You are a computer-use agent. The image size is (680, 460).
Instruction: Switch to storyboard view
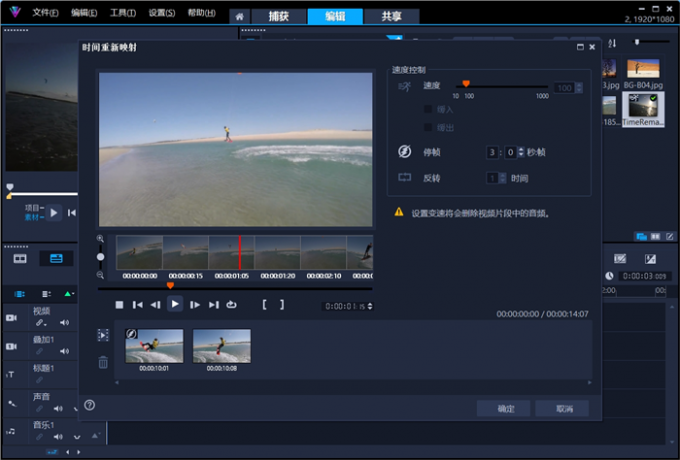coord(20,258)
